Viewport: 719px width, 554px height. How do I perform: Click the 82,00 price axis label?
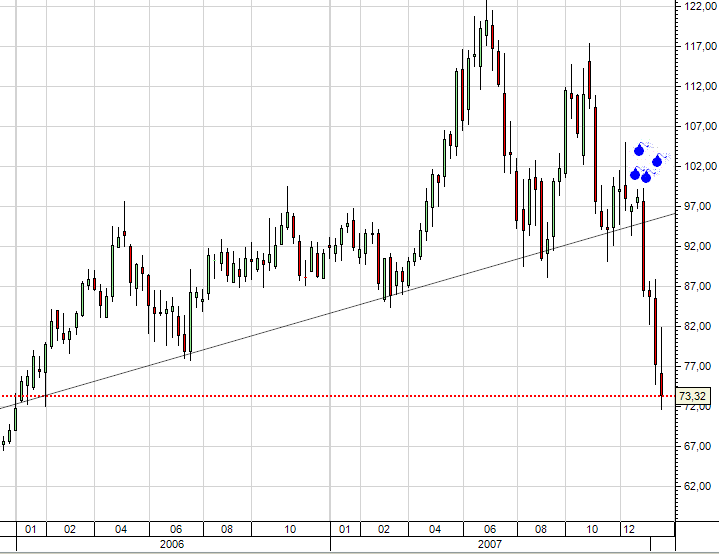[698, 326]
